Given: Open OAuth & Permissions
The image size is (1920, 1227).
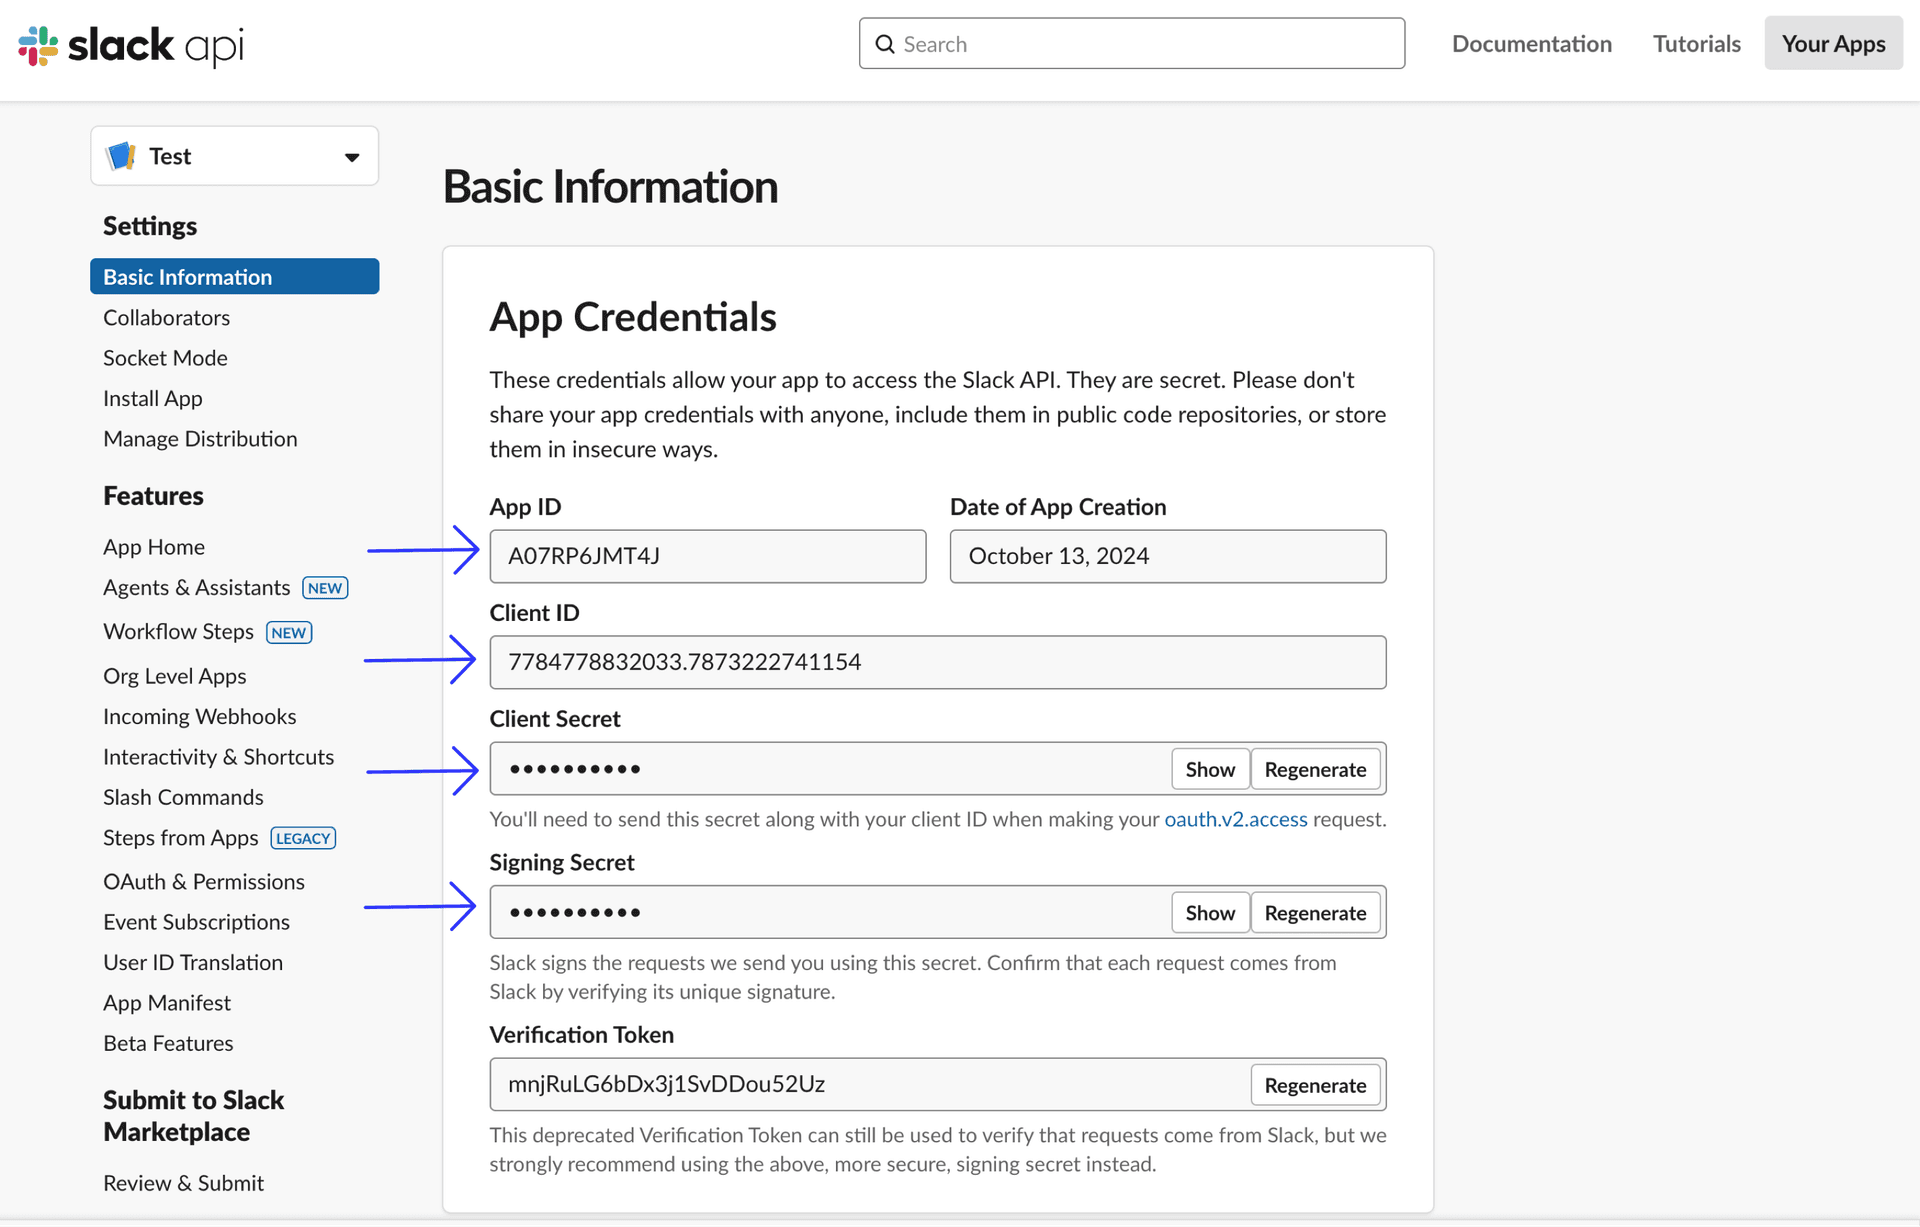Looking at the screenshot, I should (204, 882).
